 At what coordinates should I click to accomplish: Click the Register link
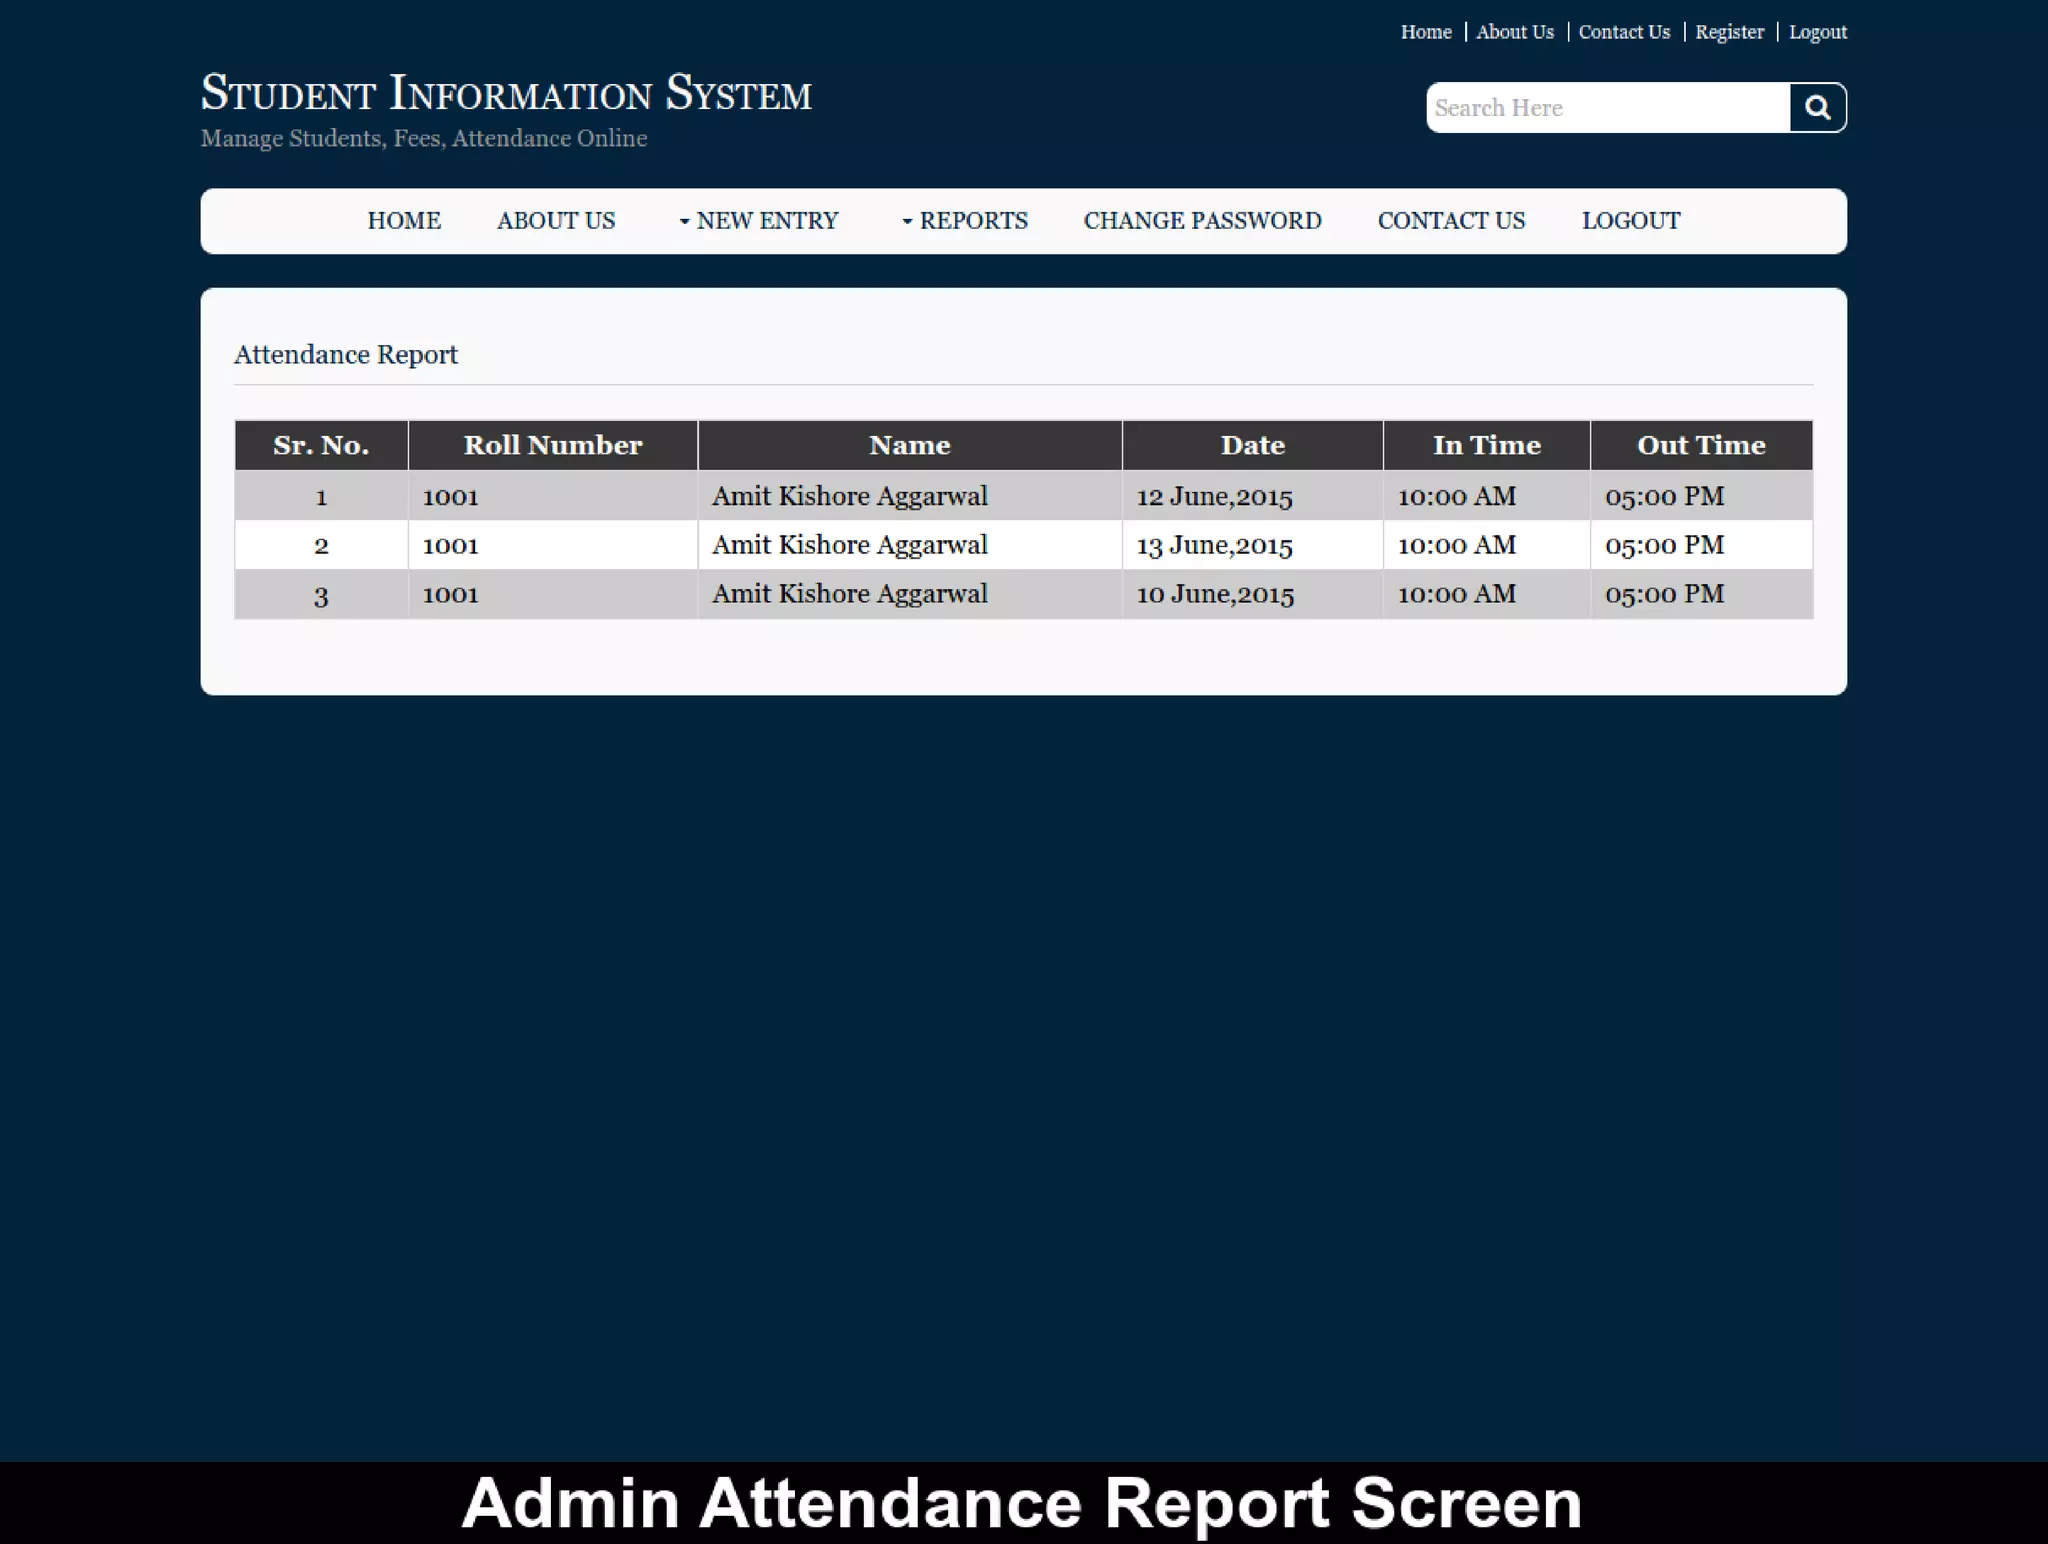click(x=1729, y=32)
